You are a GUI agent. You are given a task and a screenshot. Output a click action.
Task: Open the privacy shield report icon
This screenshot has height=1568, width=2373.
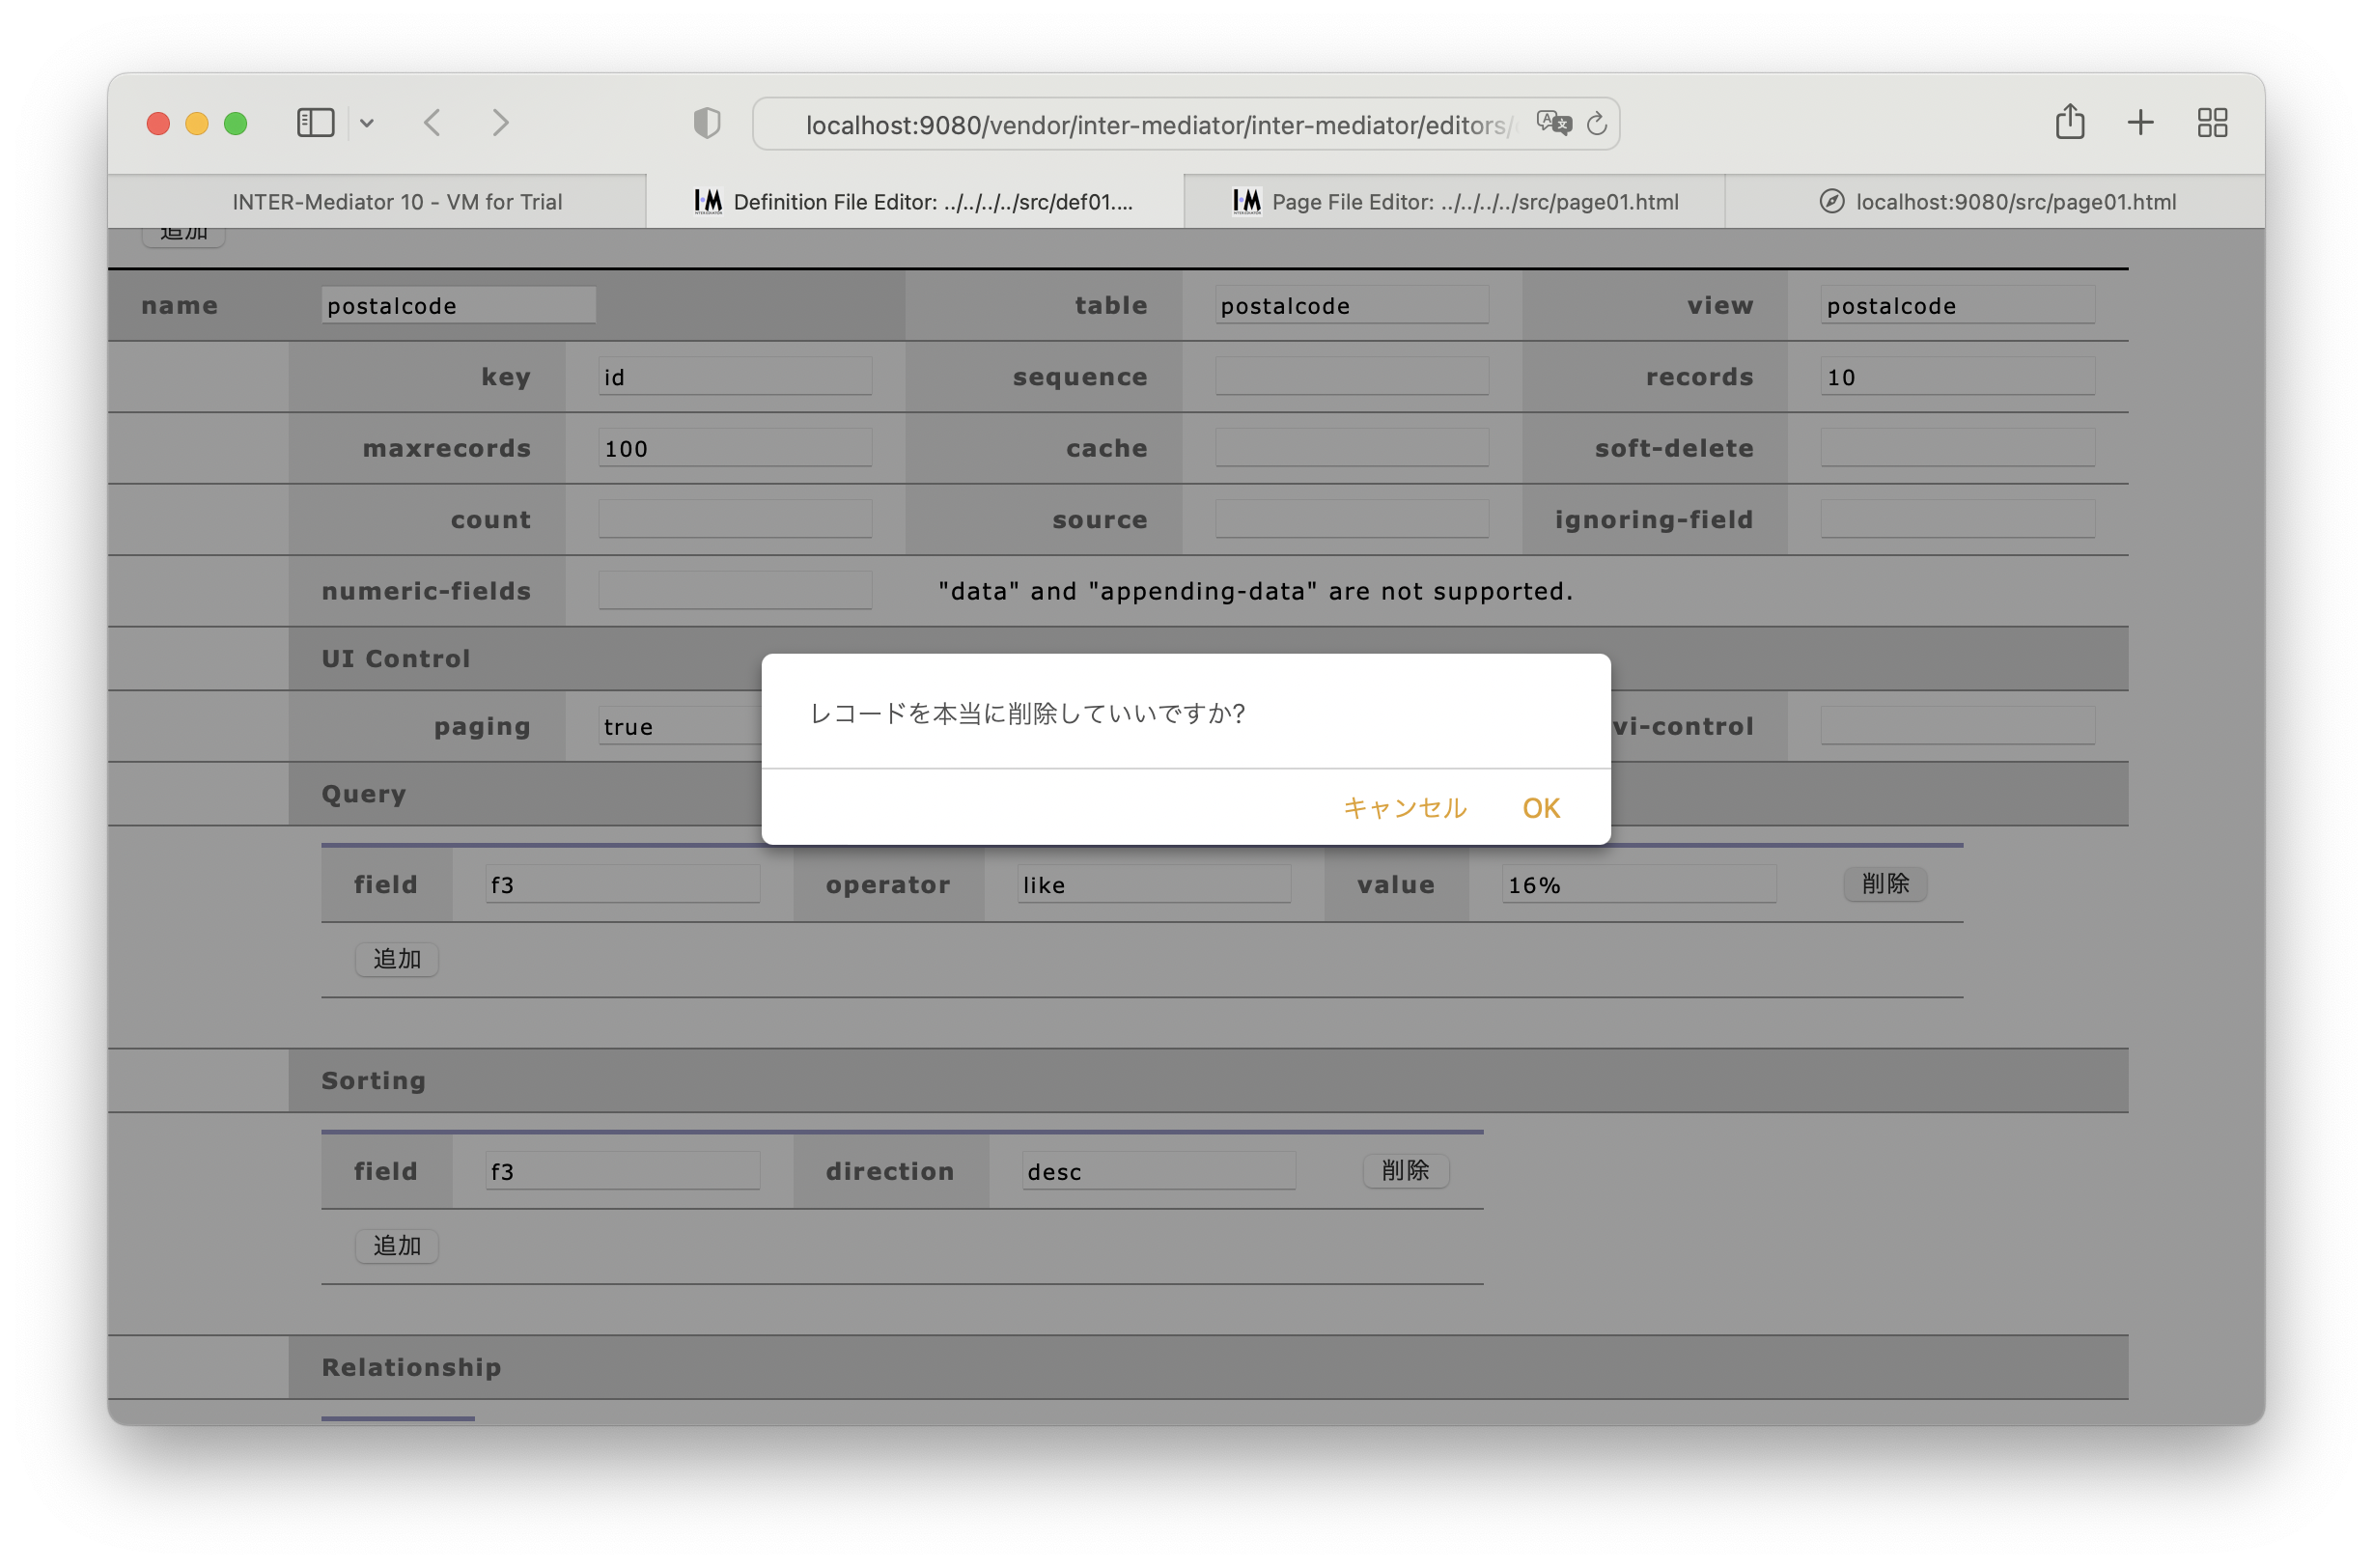(707, 123)
